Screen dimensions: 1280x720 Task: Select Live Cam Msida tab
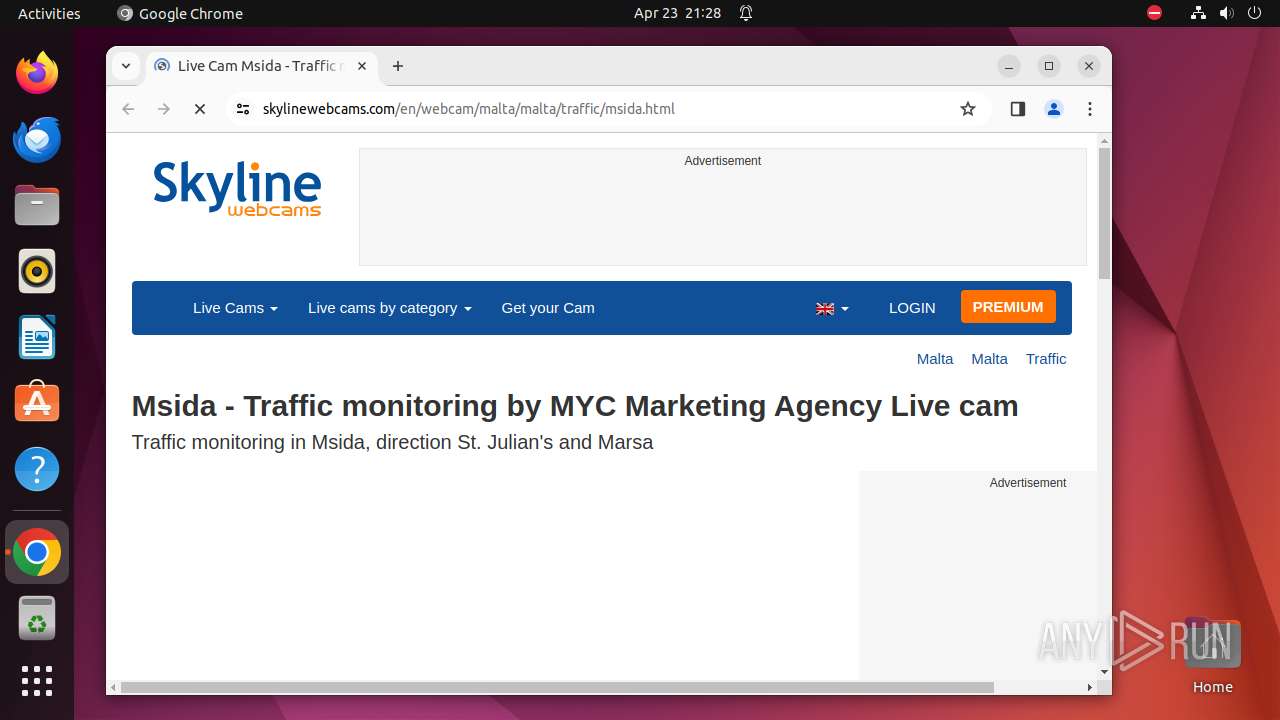tap(260, 66)
